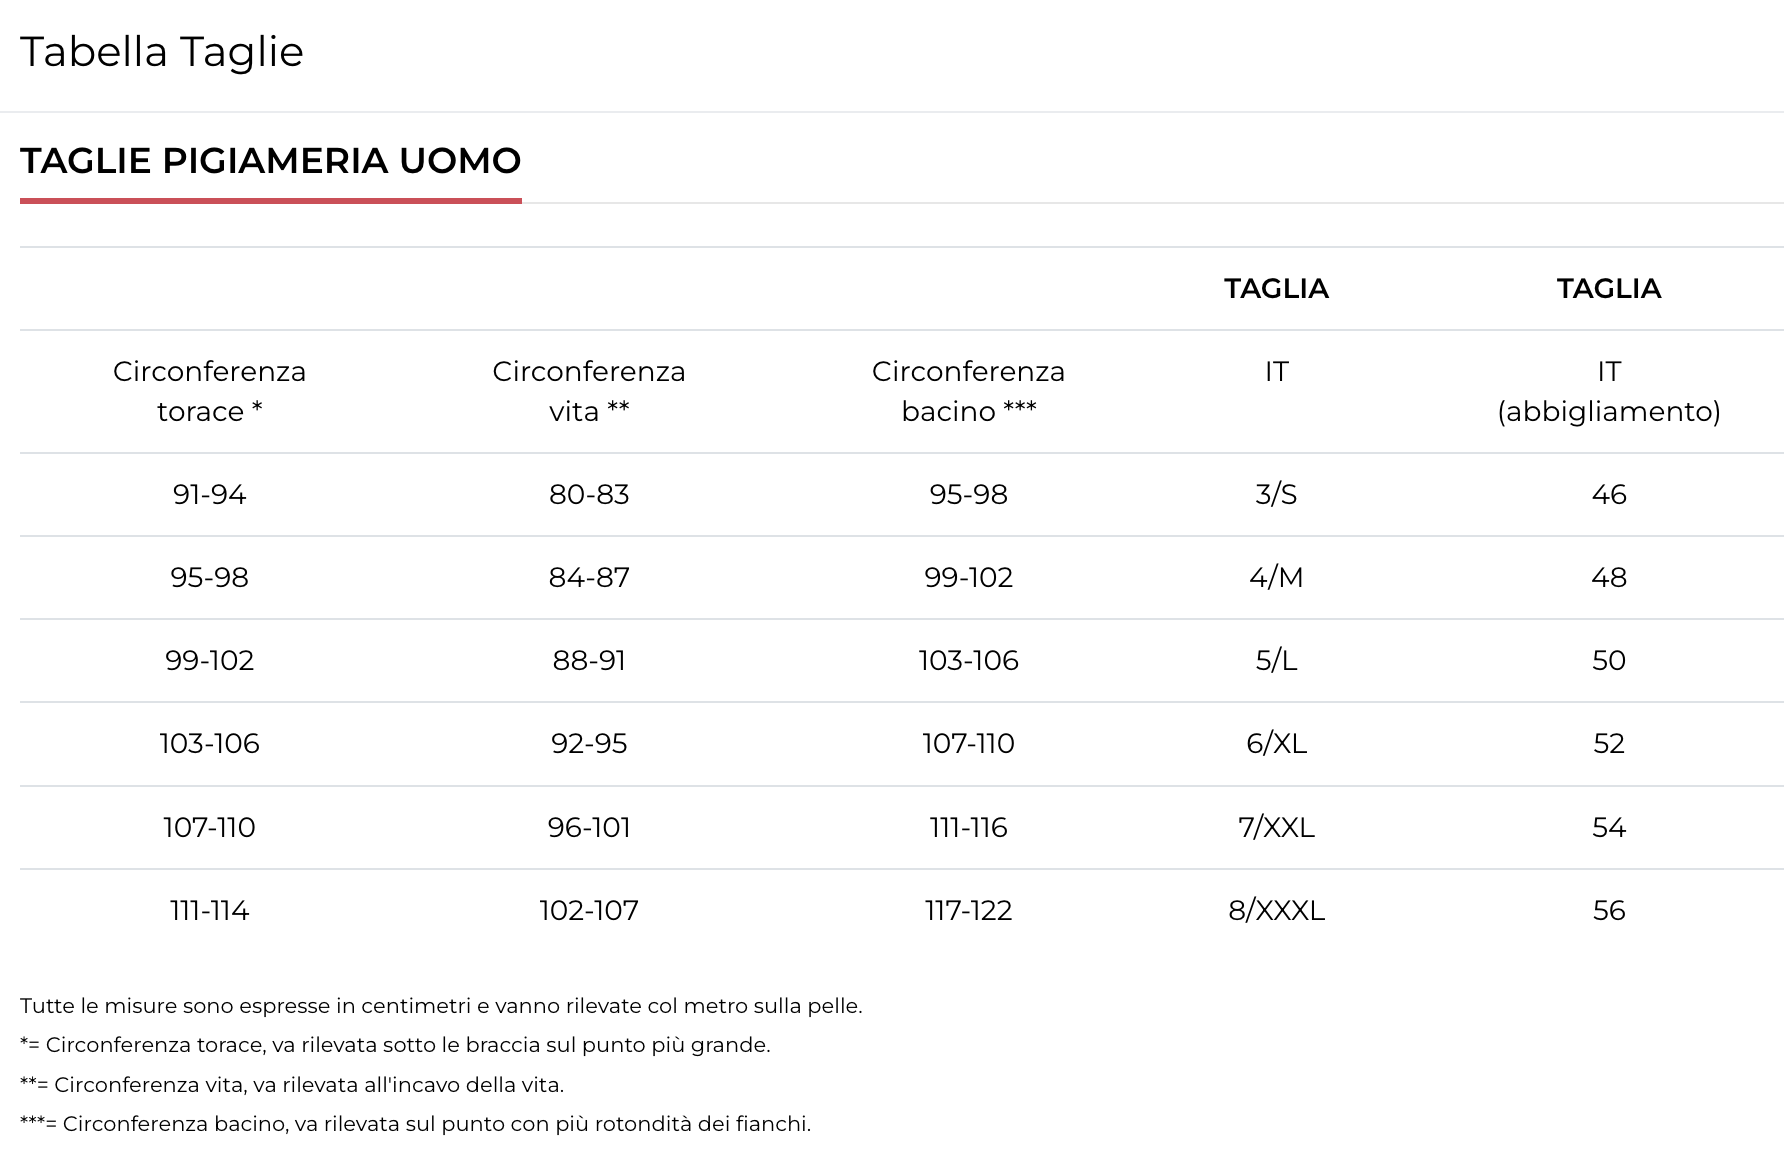The width and height of the screenshot is (1784, 1160).
Task: Click the 102-107 waist measurement cell
Action: [x=589, y=910]
